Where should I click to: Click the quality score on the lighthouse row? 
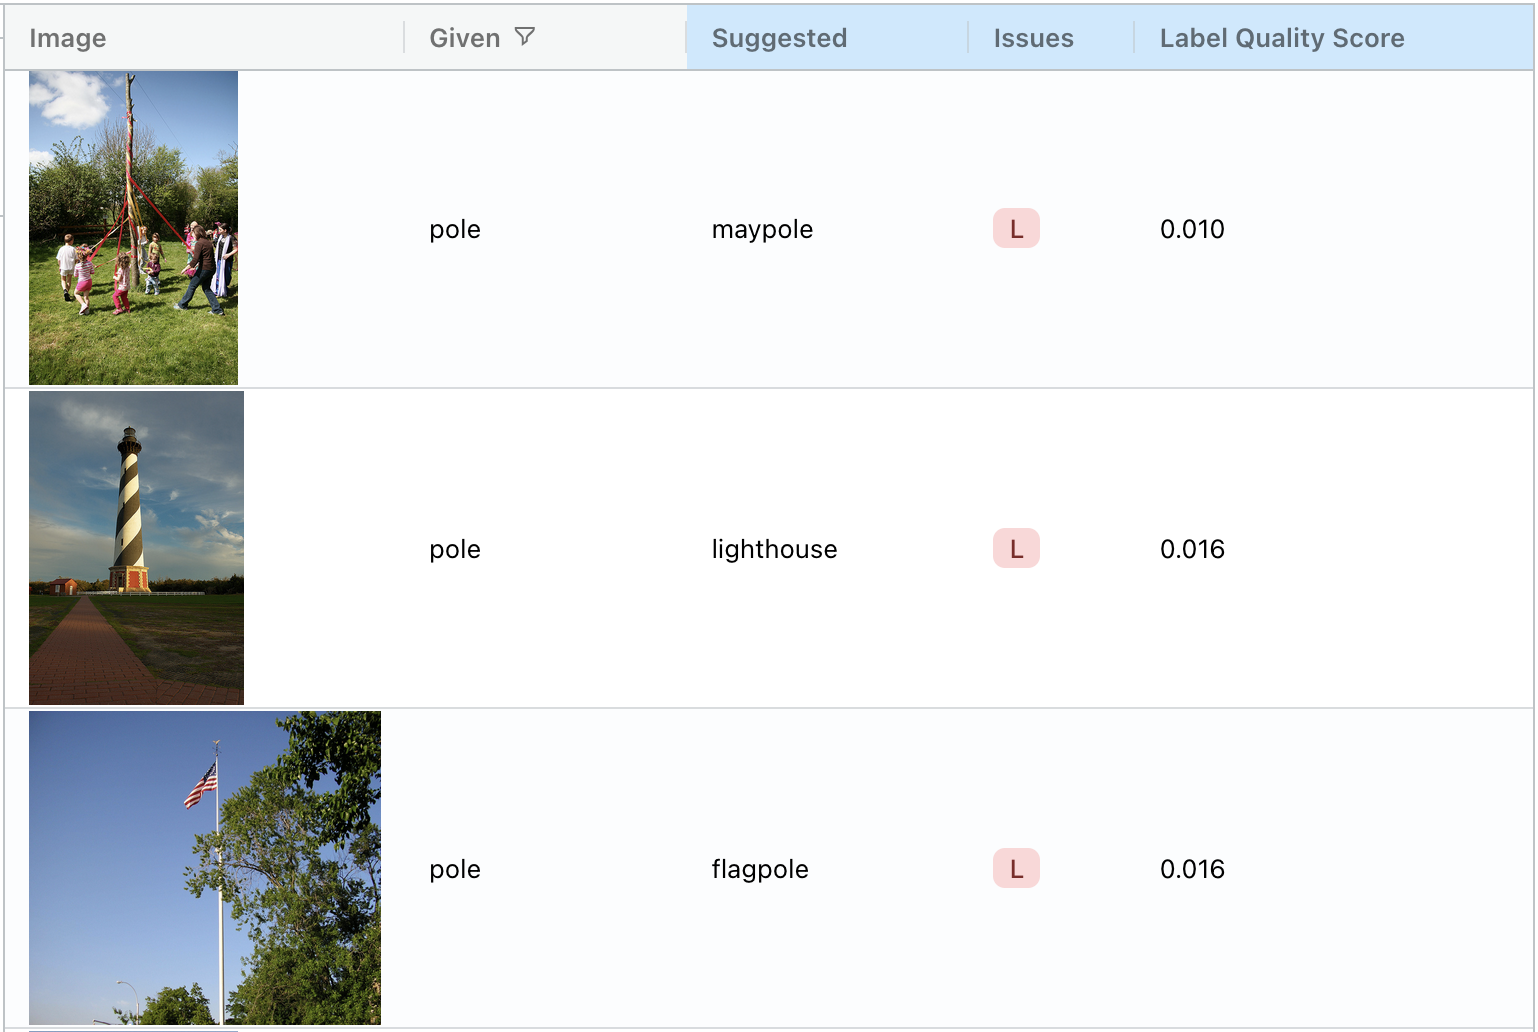1192,548
